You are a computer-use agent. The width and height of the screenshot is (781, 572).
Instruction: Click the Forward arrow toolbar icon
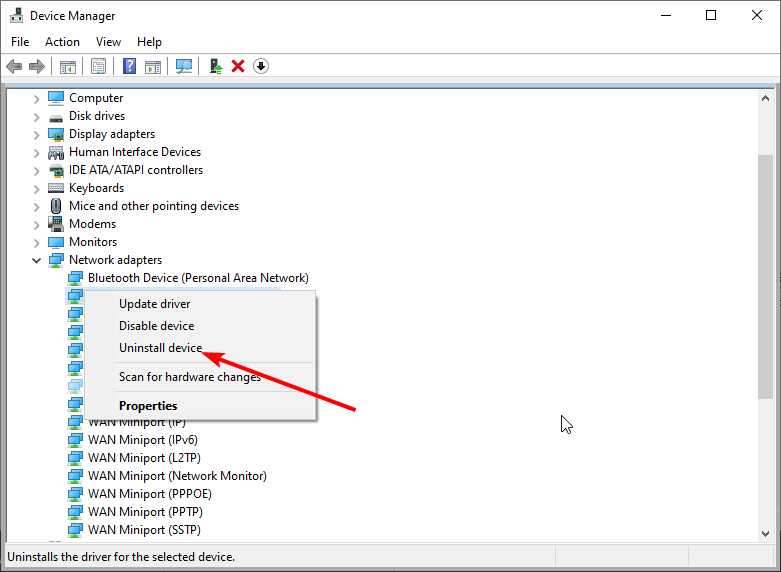(x=37, y=66)
